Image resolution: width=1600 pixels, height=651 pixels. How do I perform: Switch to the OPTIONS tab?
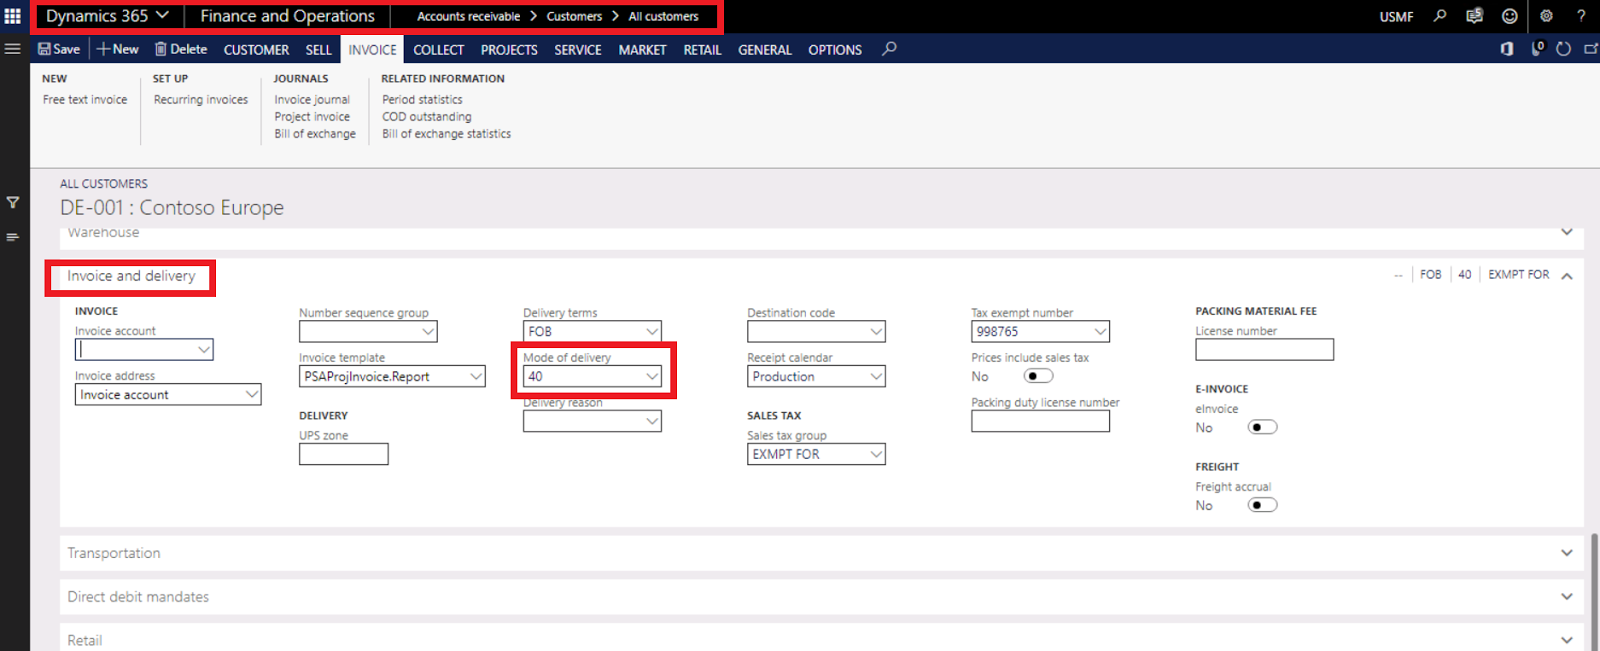click(x=835, y=49)
